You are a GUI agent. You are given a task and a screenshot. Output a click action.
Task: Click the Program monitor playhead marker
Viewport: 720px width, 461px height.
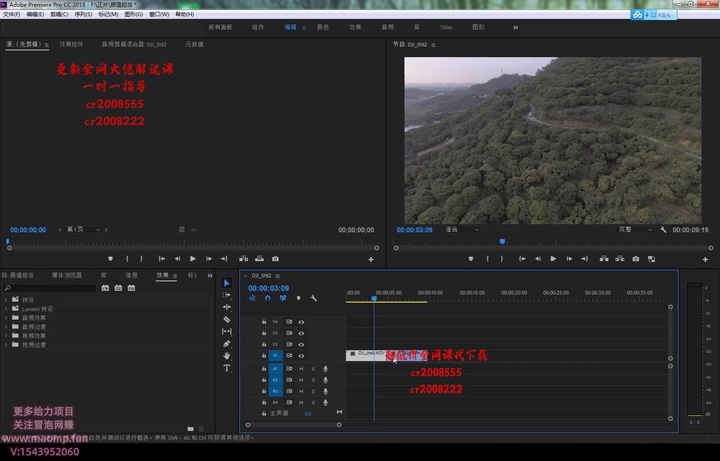coord(502,242)
